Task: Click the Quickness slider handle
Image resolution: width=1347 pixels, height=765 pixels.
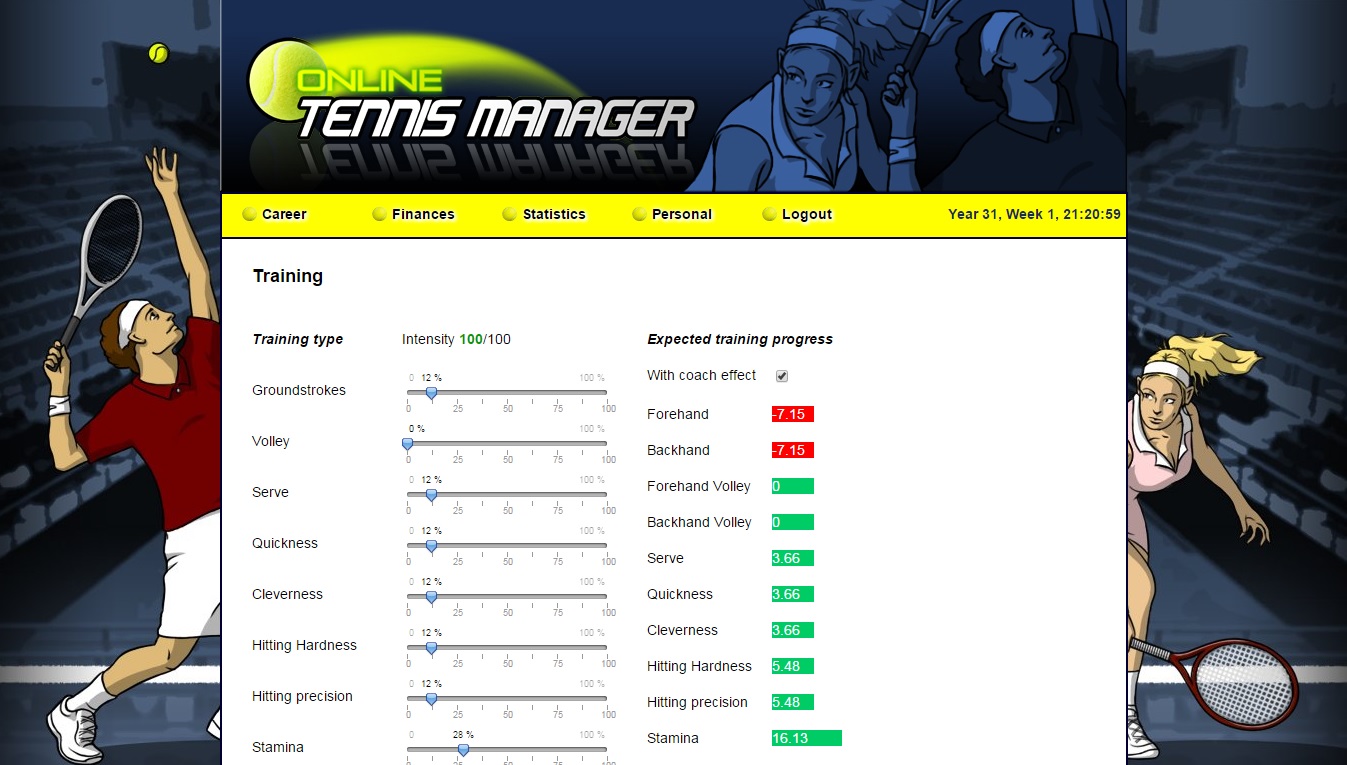Action: 431,546
